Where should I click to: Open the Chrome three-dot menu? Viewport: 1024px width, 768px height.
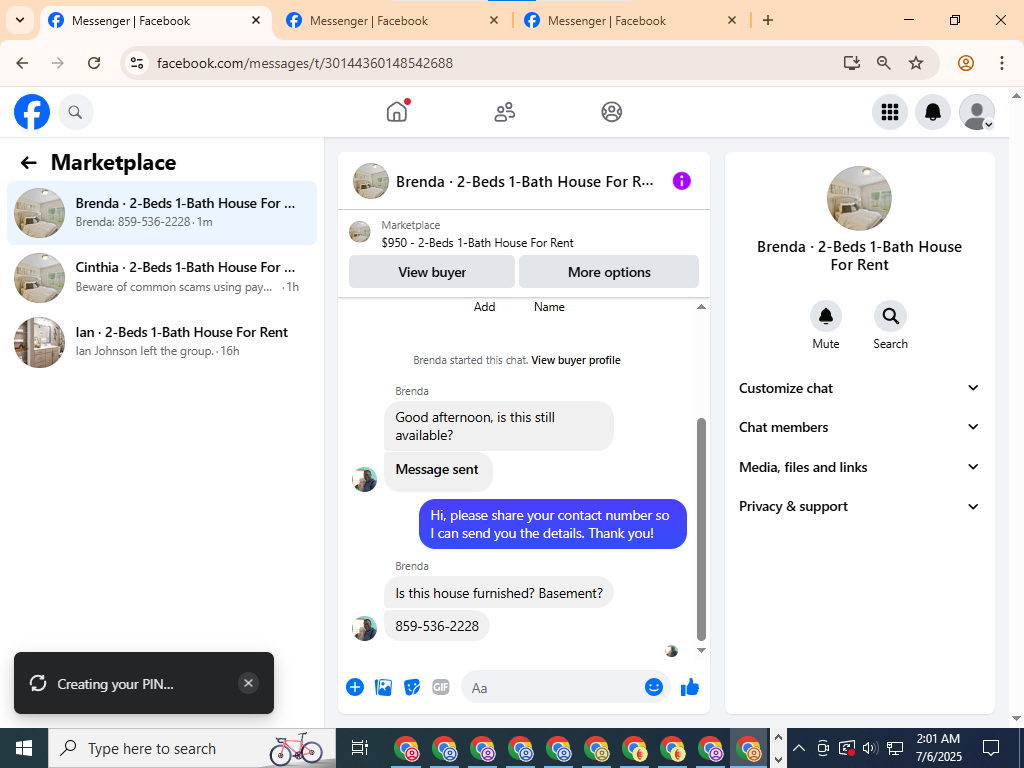(1002, 63)
